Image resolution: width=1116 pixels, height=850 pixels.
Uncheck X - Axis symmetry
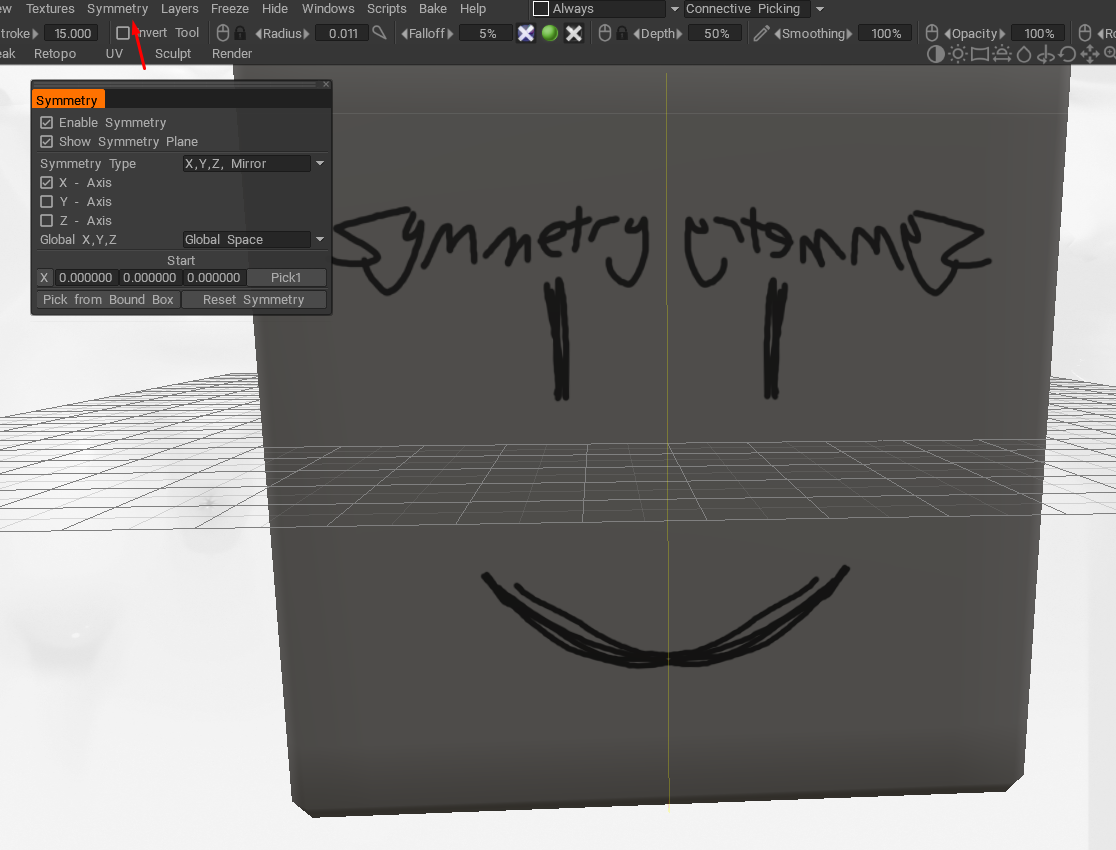pos(46,182)
